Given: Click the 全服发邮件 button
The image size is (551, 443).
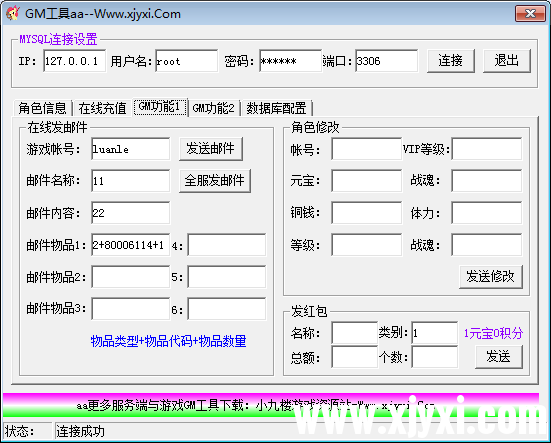Looking at the screenshot, I should [x=215, y=181].
